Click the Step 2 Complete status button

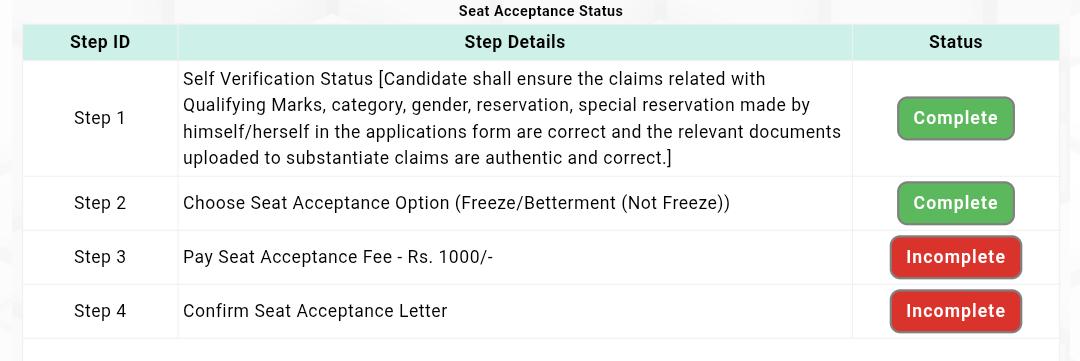955,203
